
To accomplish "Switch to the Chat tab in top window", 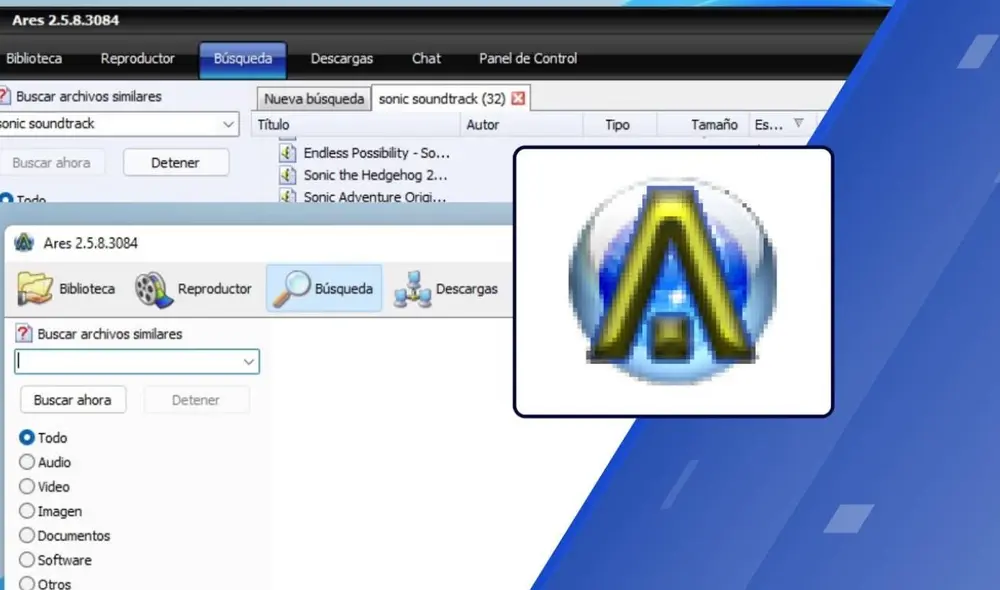I will point(426,58).
